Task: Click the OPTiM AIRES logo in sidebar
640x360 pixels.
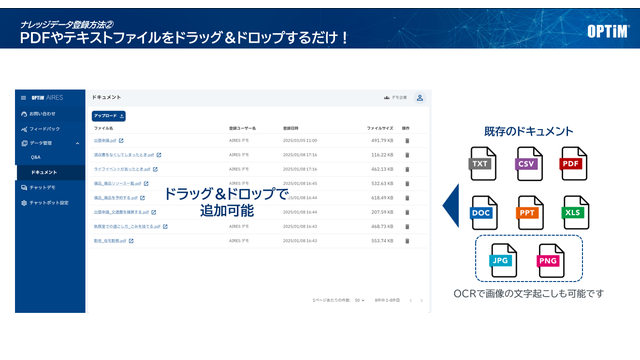Action: 47,98
